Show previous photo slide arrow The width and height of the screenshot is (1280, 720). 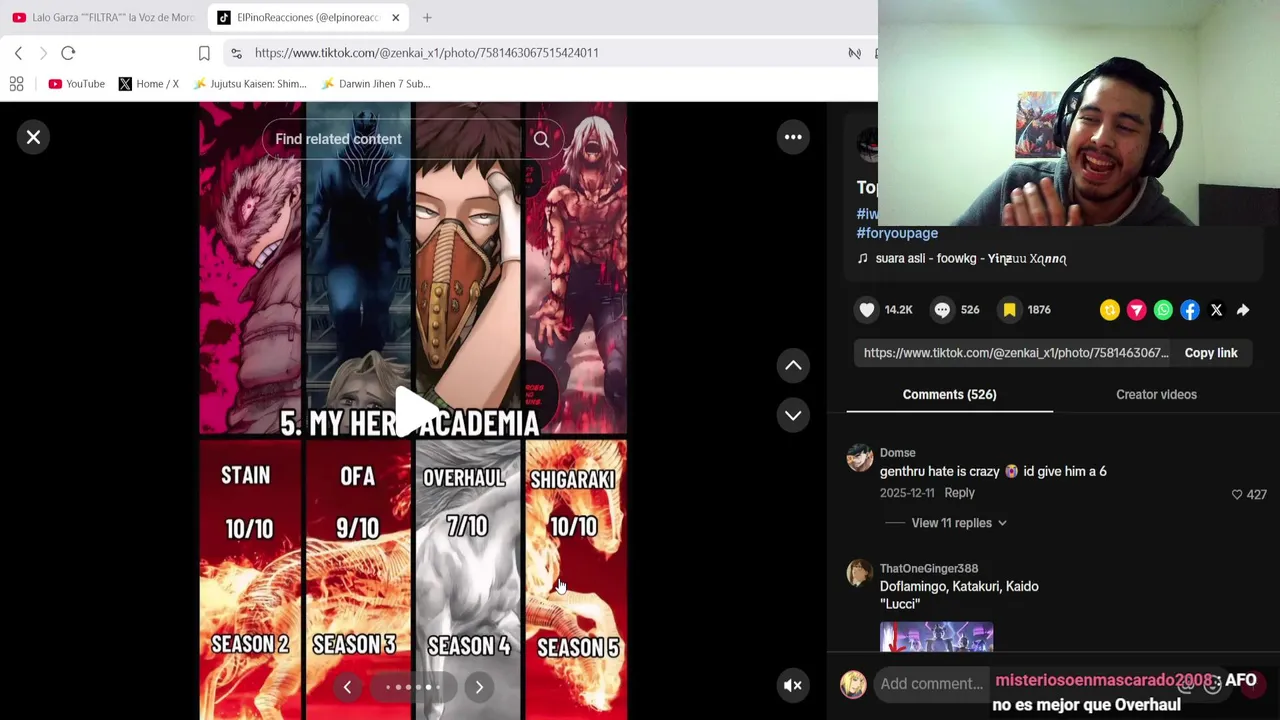(x=347, y=687)
